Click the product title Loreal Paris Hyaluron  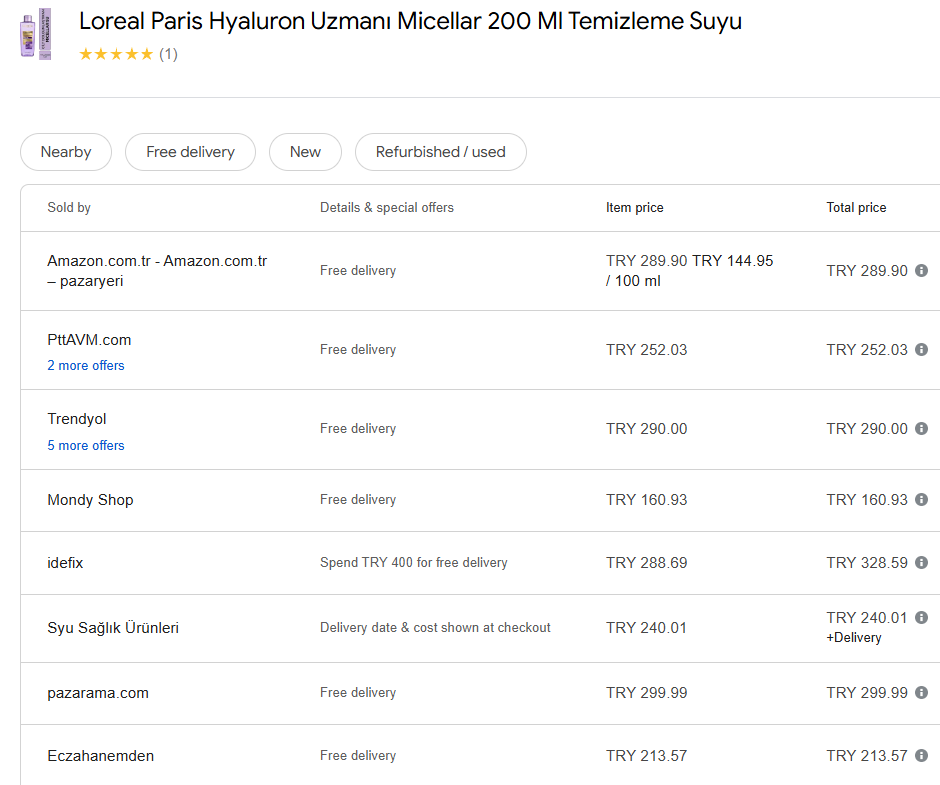(x=410, y=21)
